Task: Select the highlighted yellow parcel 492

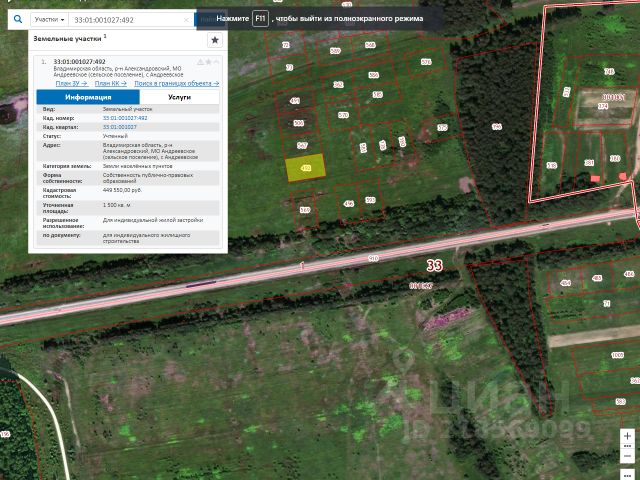Action: point(305,168)
